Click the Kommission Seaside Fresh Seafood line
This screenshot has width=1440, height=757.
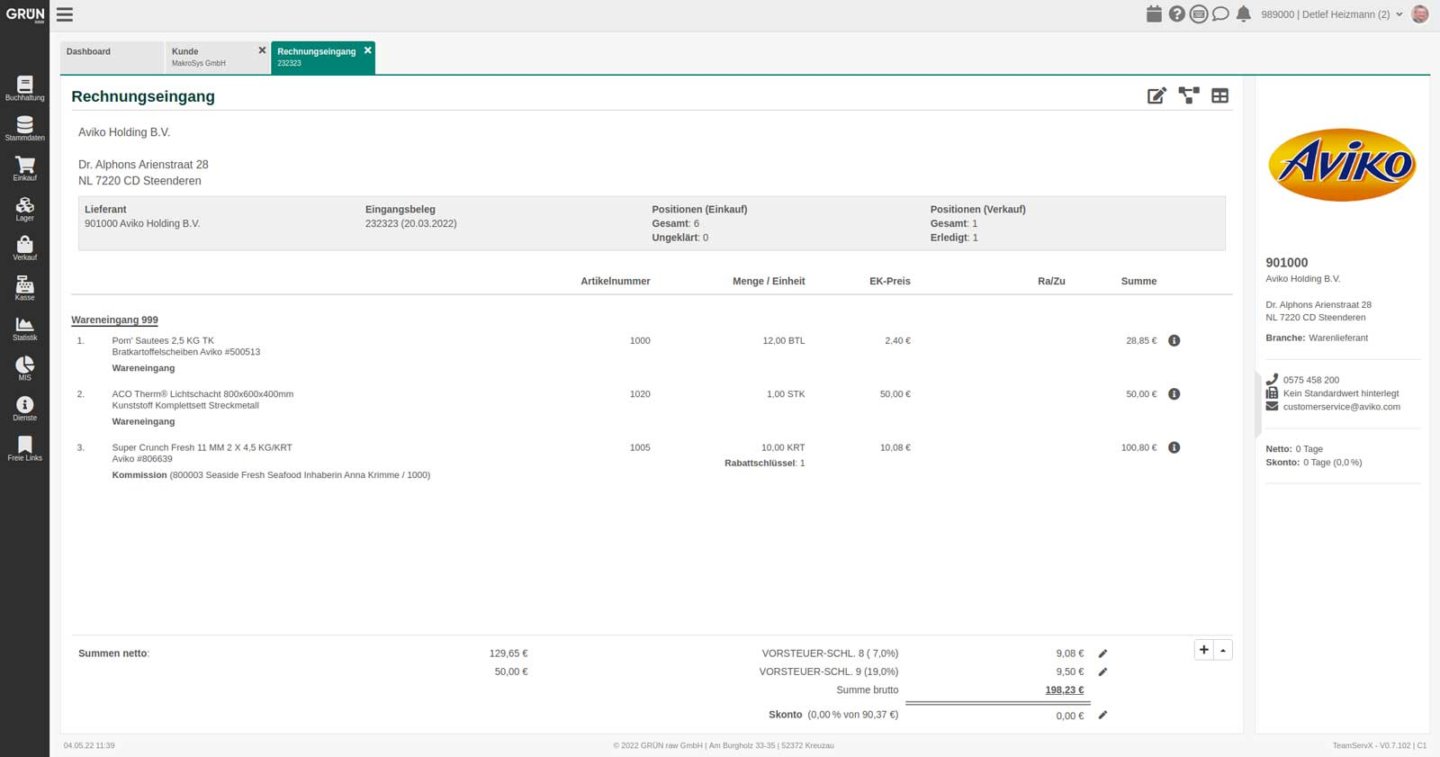[271, 475]
